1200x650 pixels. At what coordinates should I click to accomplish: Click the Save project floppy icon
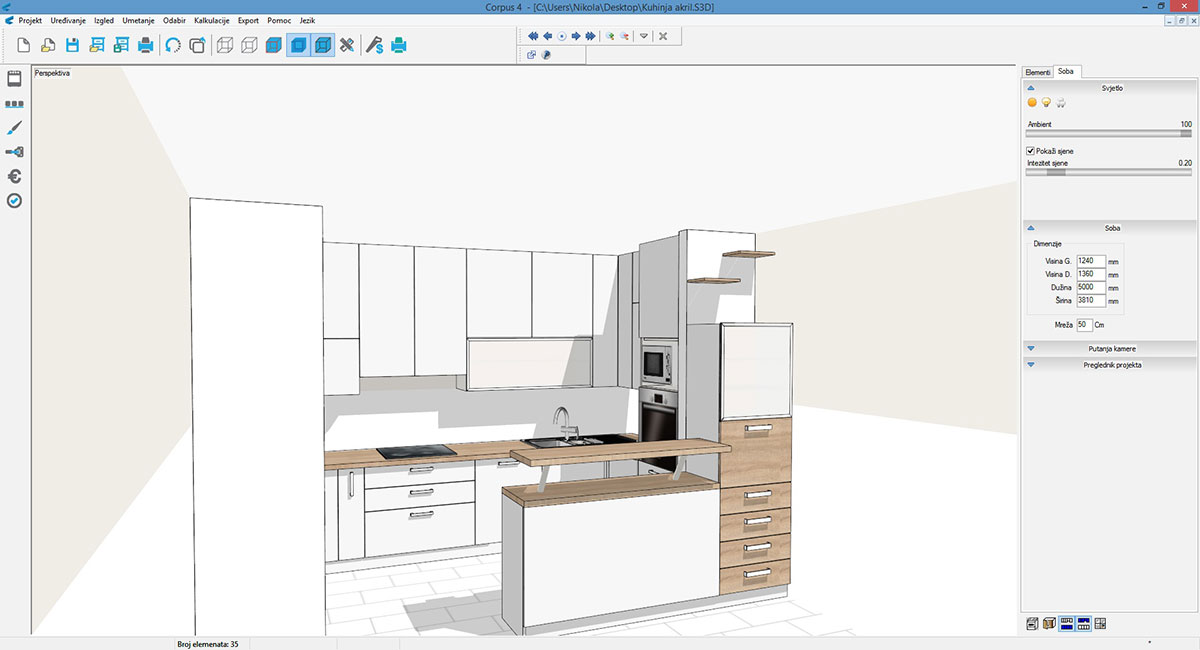point(72,45)
